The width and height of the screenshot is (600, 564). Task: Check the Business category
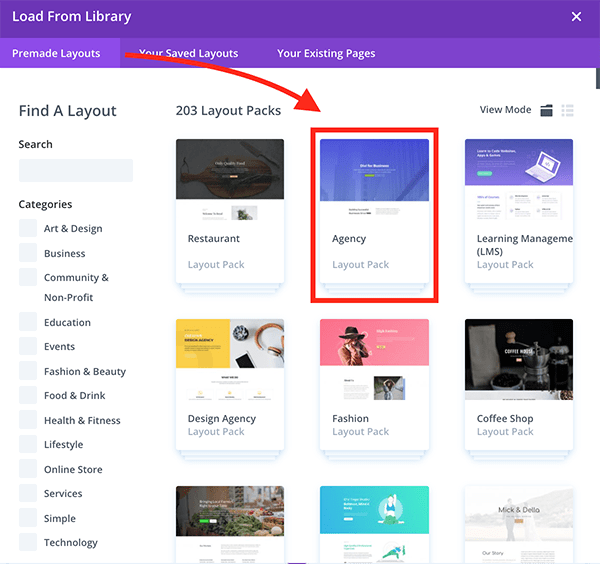pos(28,253)
